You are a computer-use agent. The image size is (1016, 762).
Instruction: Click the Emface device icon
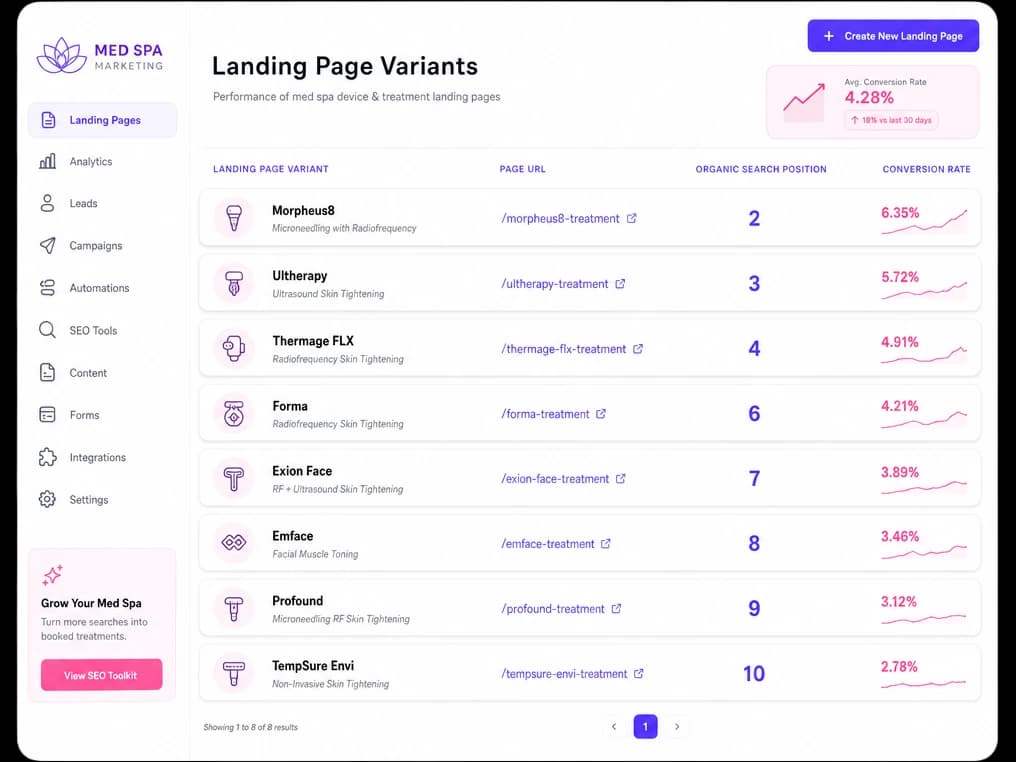point(234,542)
